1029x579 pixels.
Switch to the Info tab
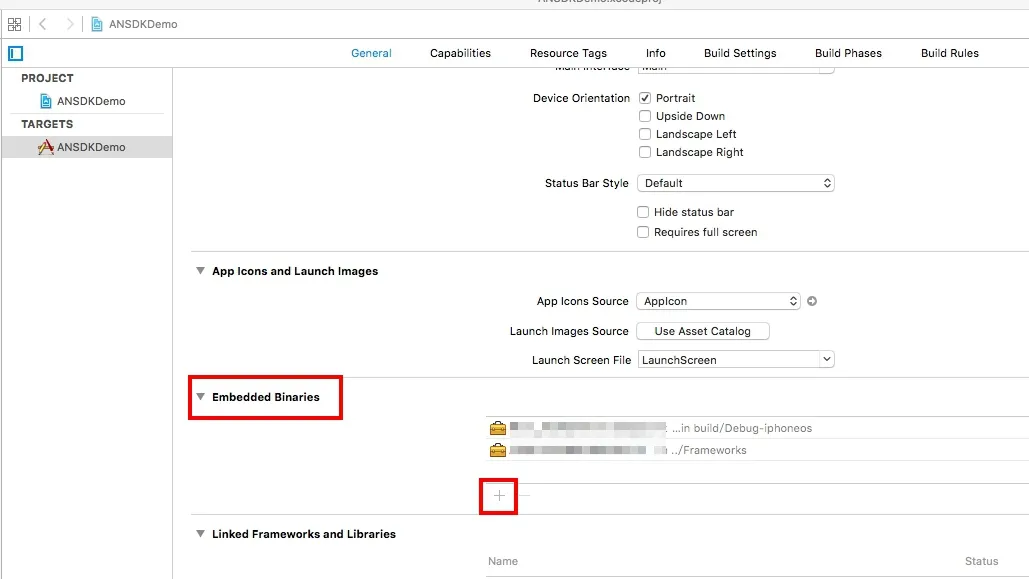[655, 53]
